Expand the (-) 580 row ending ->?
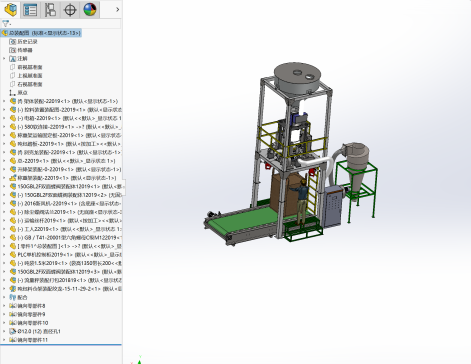The height and width of the screenshot is (364, 471). click(x=4, y=127)
